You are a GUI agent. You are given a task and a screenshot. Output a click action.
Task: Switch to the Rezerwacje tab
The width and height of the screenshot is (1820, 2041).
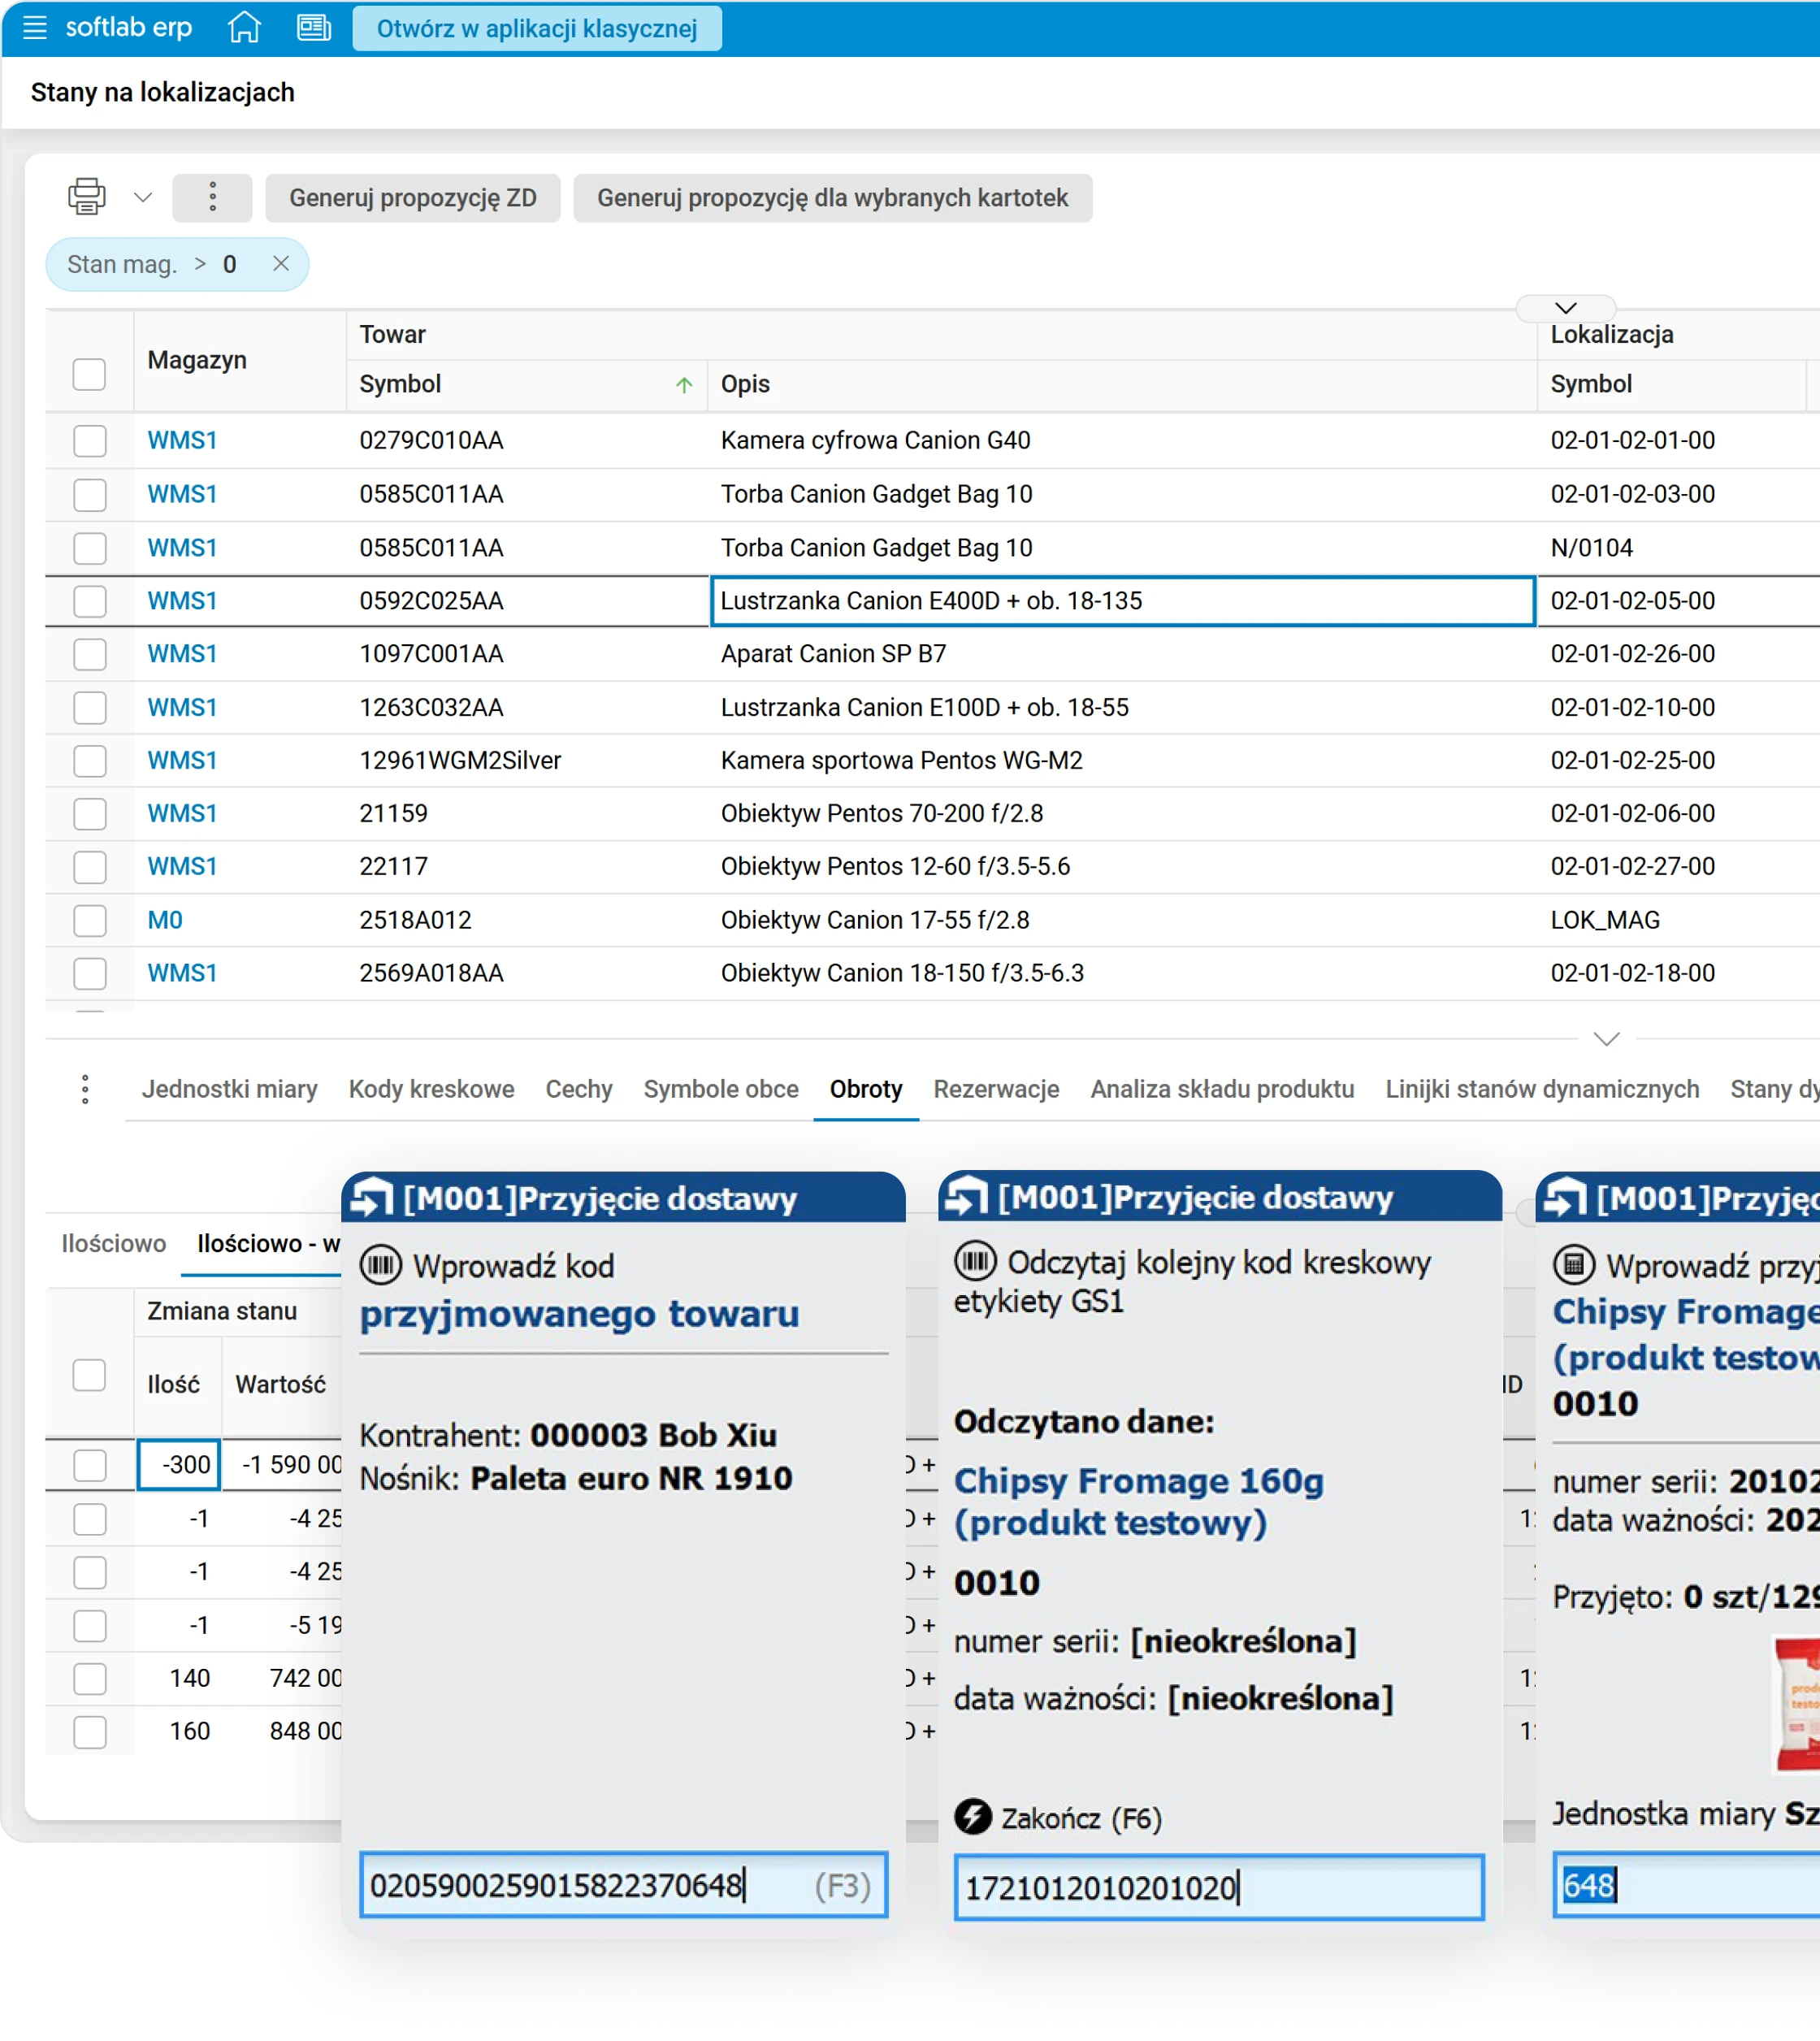[996, 1089]
